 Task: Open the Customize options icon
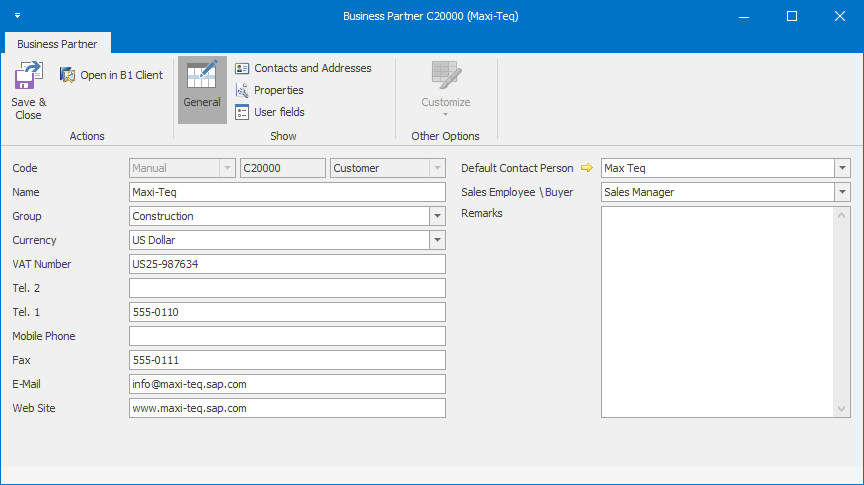click(x=446, y=76)
